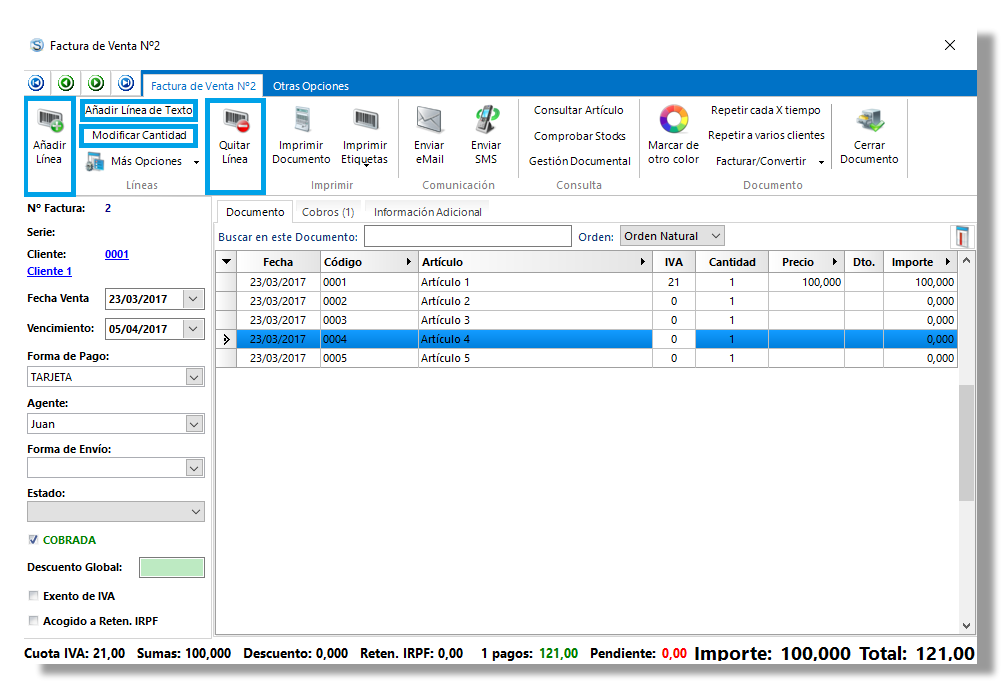Open the Cobros (1) tab
Image resolution: width=1001 pixels, height=688 pixels.
[328, 212]
